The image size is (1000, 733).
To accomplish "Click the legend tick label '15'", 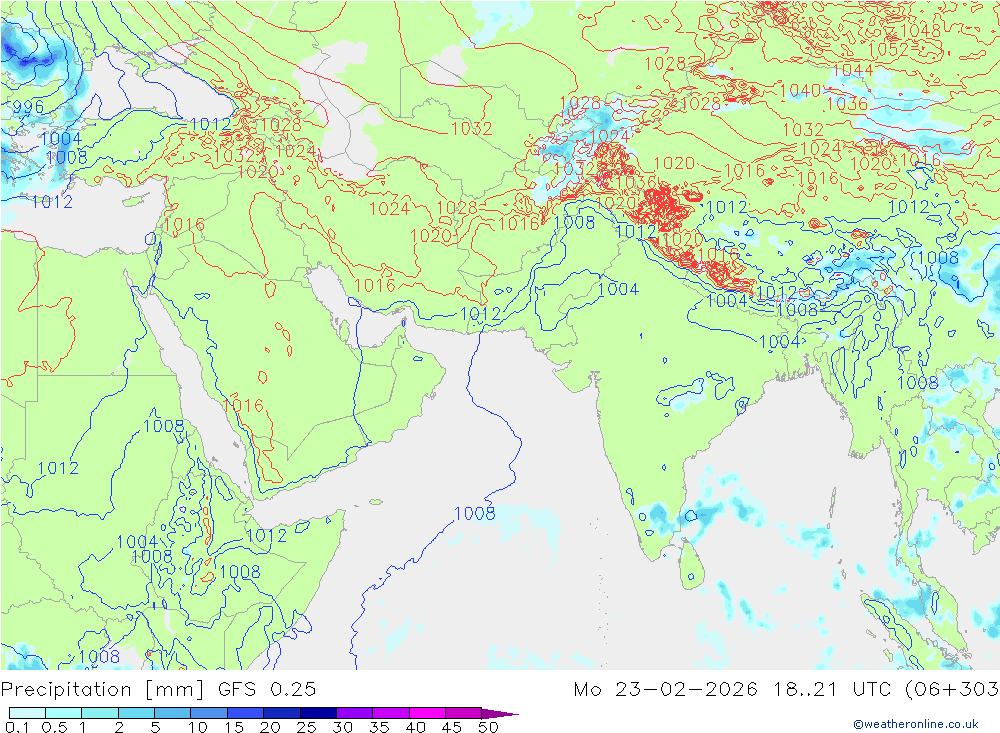I will [x=234, y=727].
